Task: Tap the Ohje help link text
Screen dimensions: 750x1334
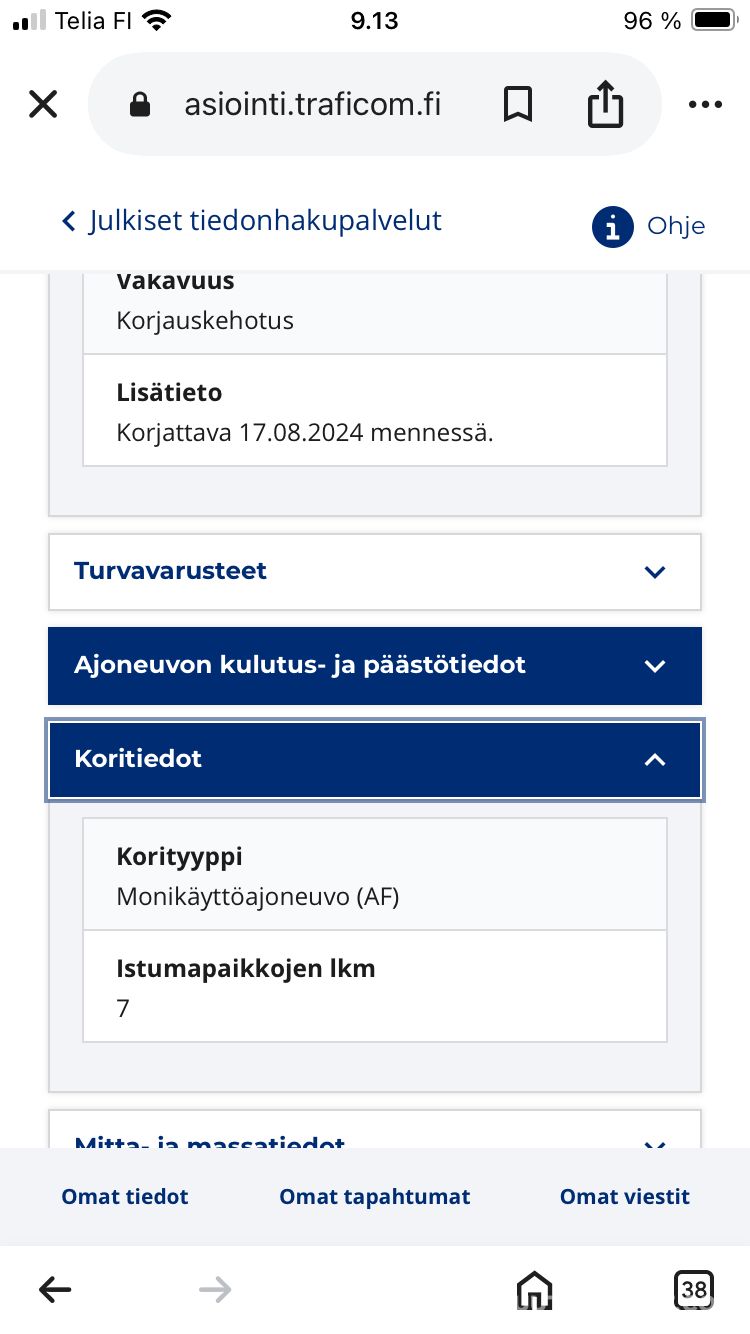Action: coord(676,227)
